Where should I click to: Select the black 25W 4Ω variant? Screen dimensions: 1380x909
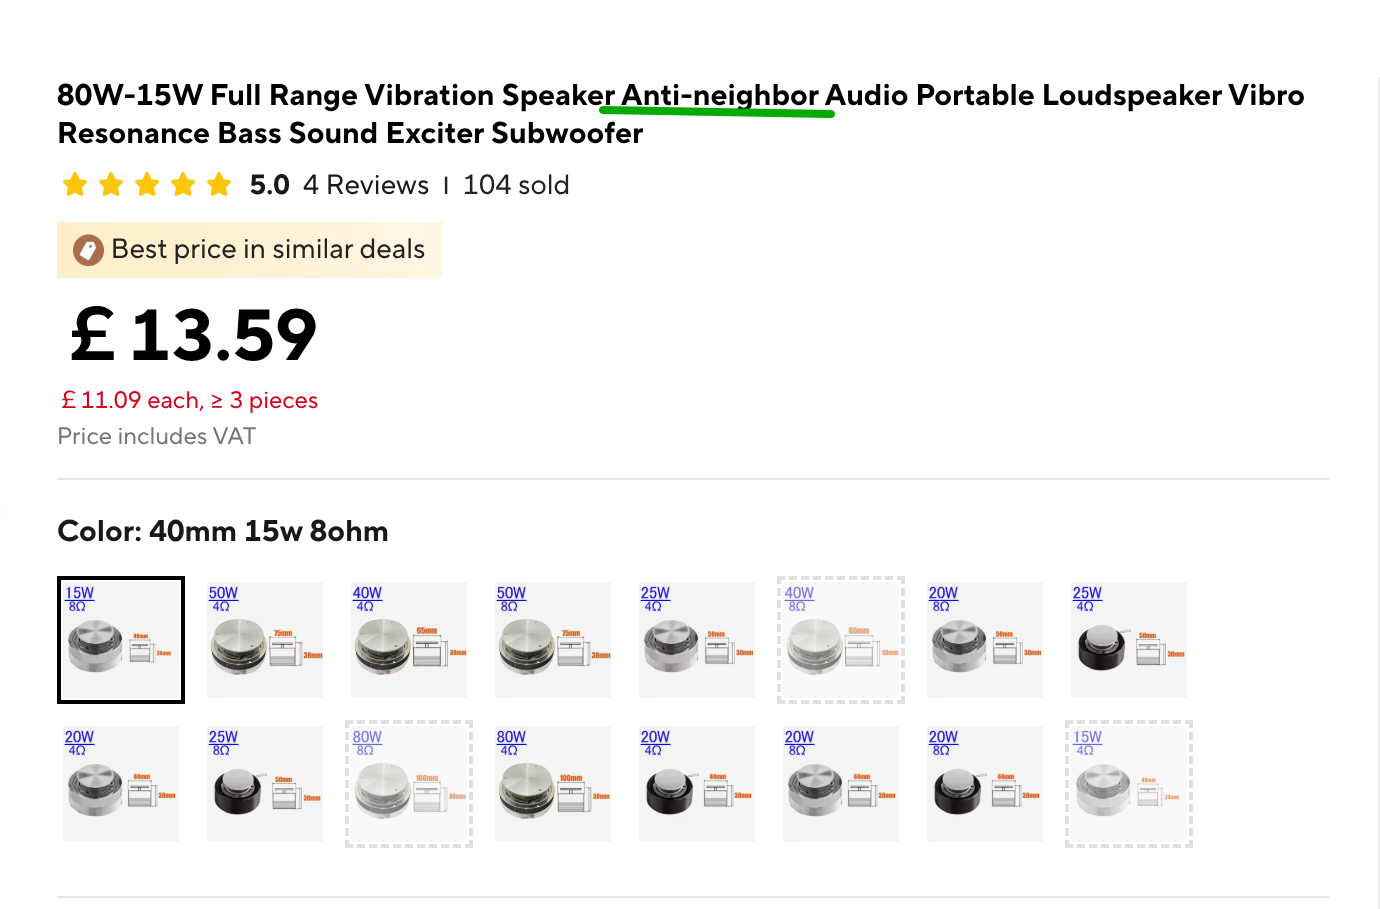[1129, 640]
